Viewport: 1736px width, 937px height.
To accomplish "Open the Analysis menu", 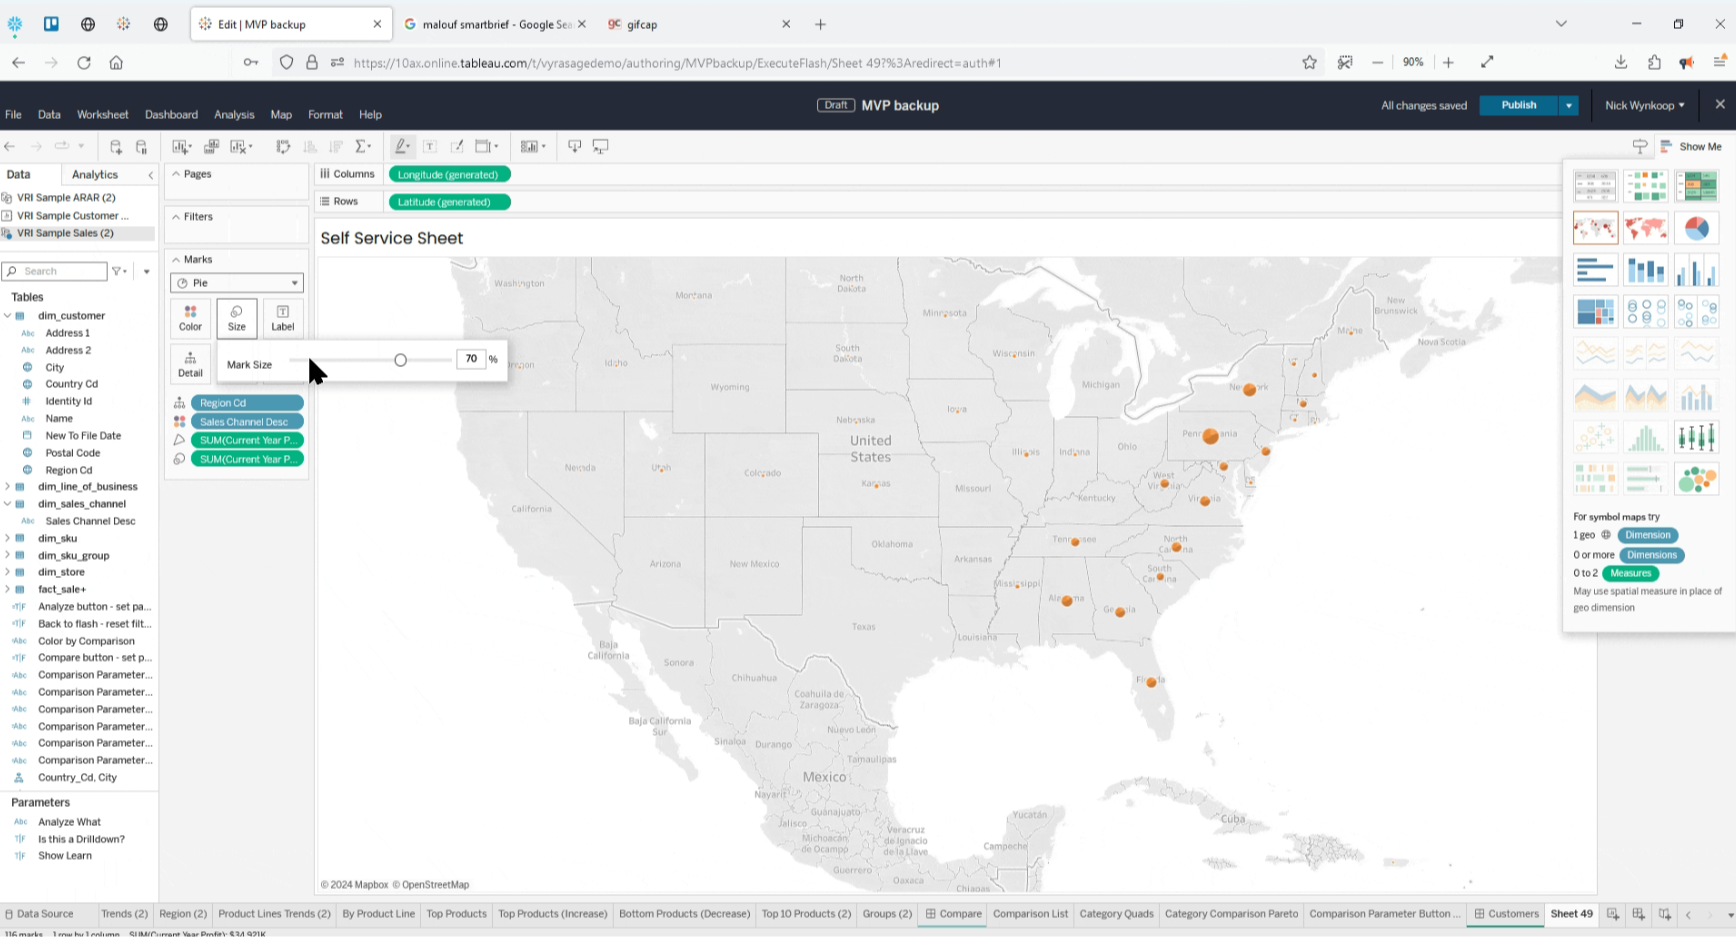I will (234, 114).
